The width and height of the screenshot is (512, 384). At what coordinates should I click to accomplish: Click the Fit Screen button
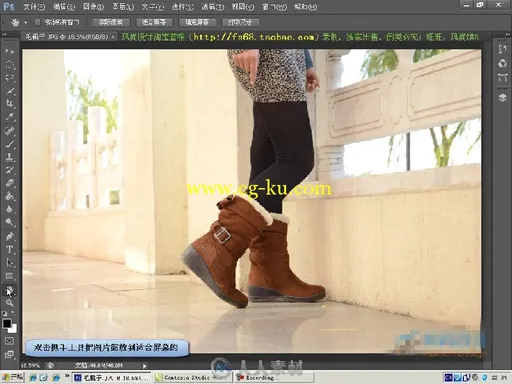(154, 22)
